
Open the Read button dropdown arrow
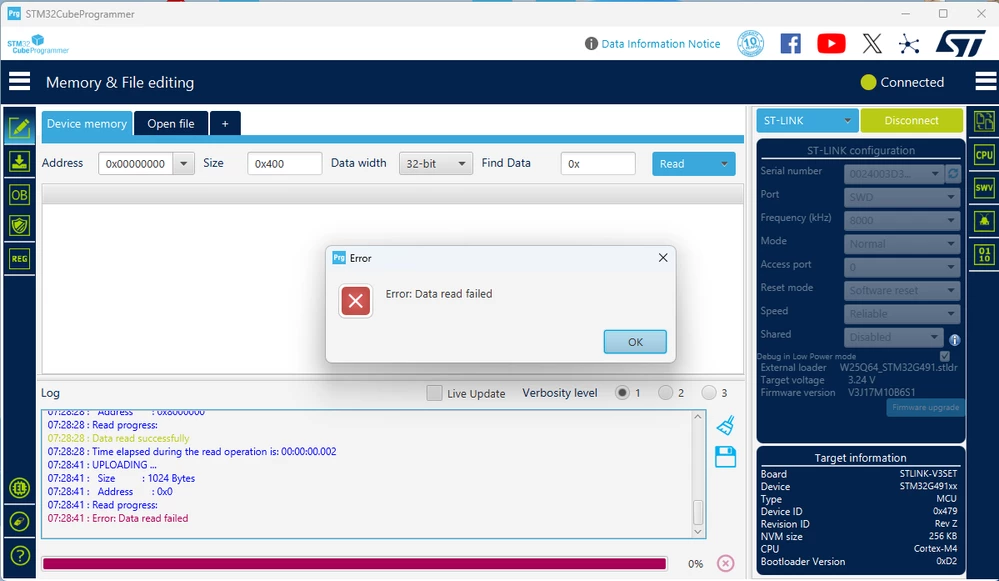click(x=724, y=164)
